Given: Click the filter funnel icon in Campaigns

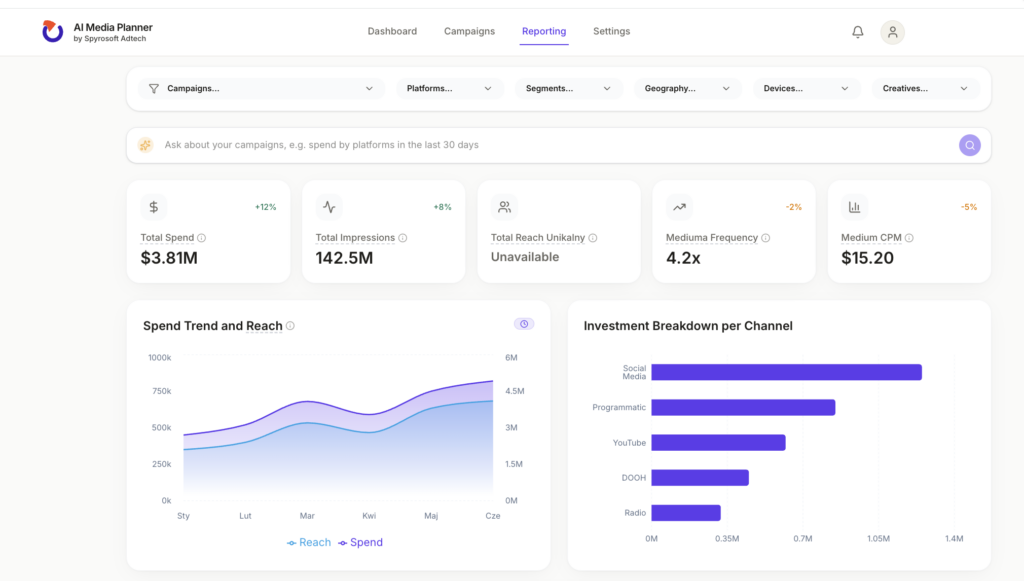Looking at the screenshot, I should click(153, 89).
